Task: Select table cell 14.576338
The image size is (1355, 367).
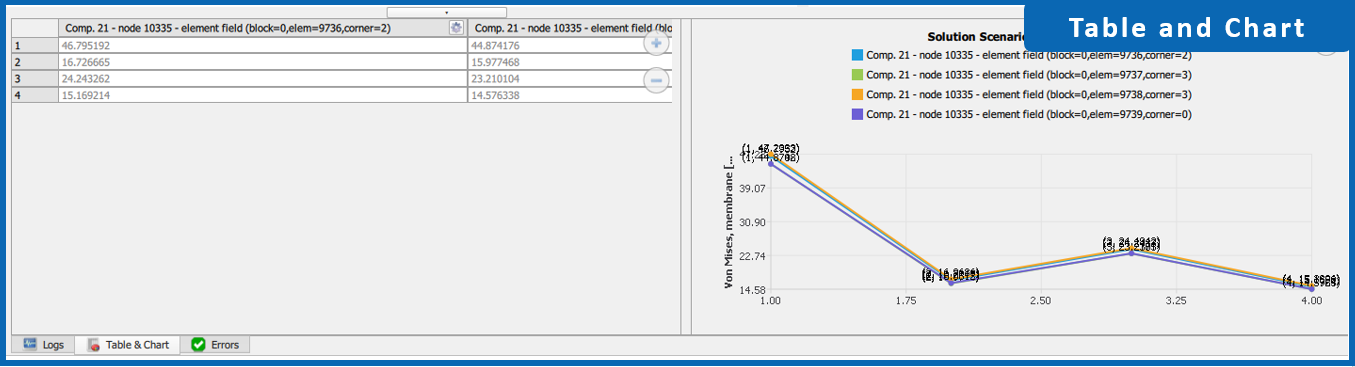Action: tap(570, 95)
